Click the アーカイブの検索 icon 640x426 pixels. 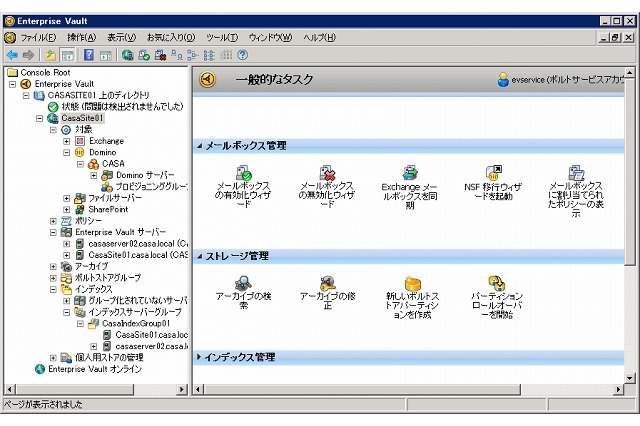[244, 283]
